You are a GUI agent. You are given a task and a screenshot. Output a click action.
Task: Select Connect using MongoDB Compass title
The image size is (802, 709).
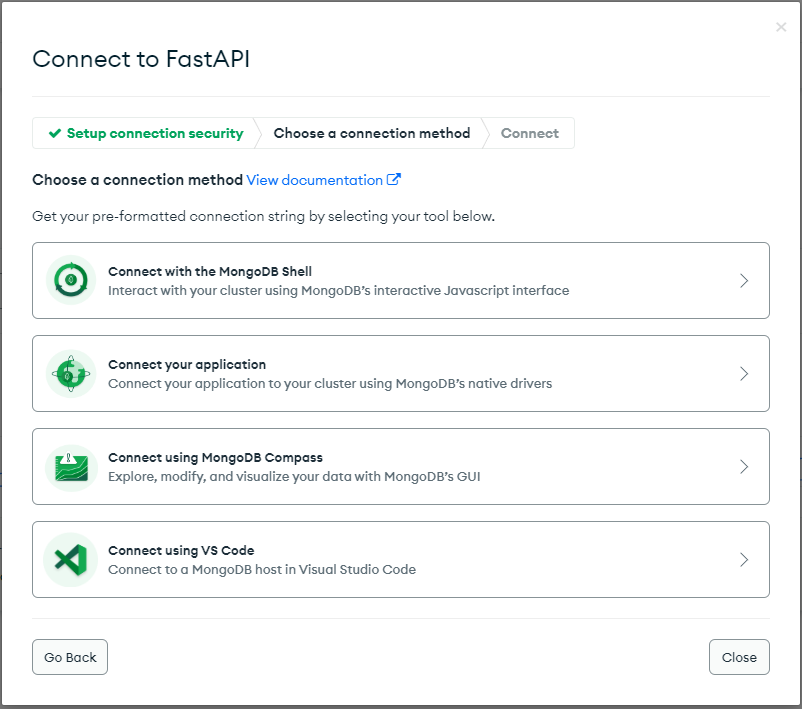tap(215, 457)
